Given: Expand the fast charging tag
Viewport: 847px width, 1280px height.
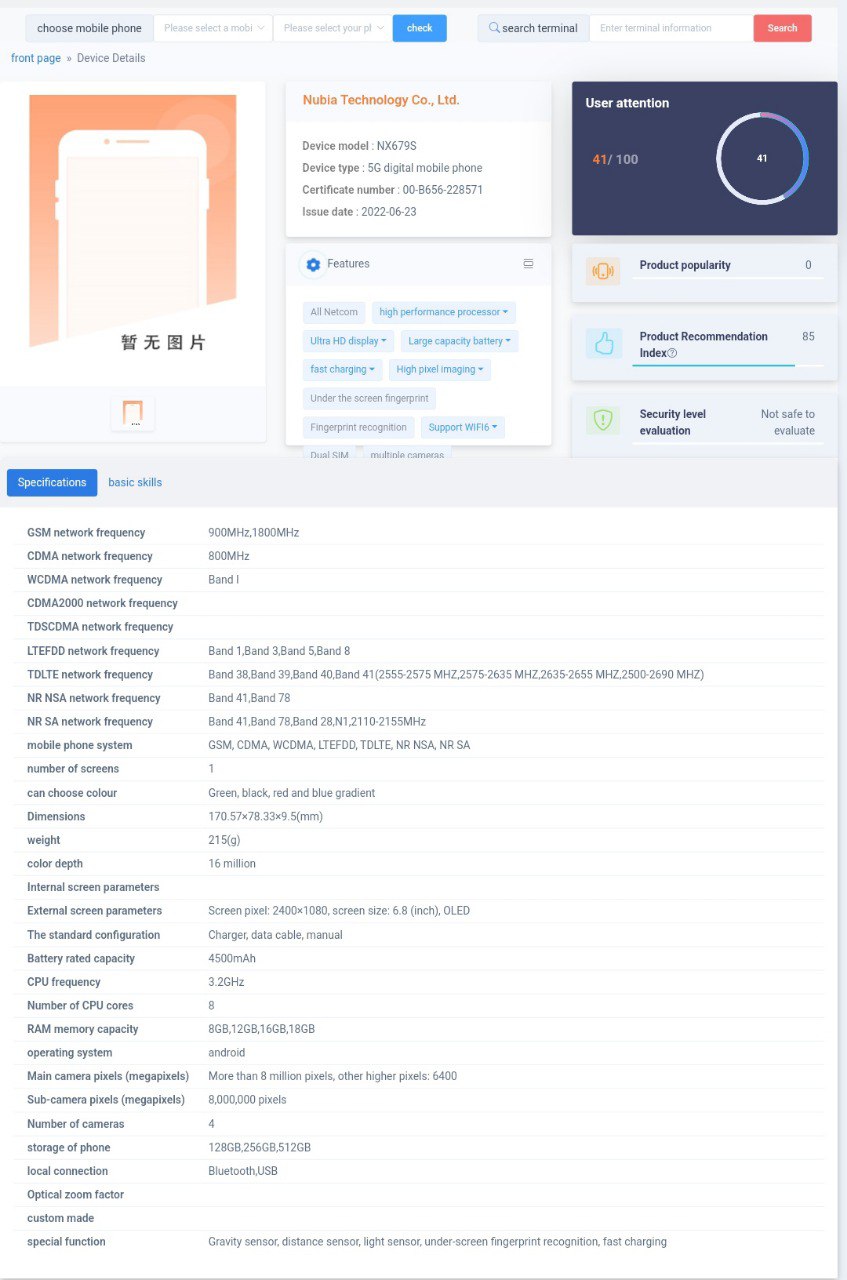Looking at the screenshot, I should pyautogui.click(x=343, y=369).
